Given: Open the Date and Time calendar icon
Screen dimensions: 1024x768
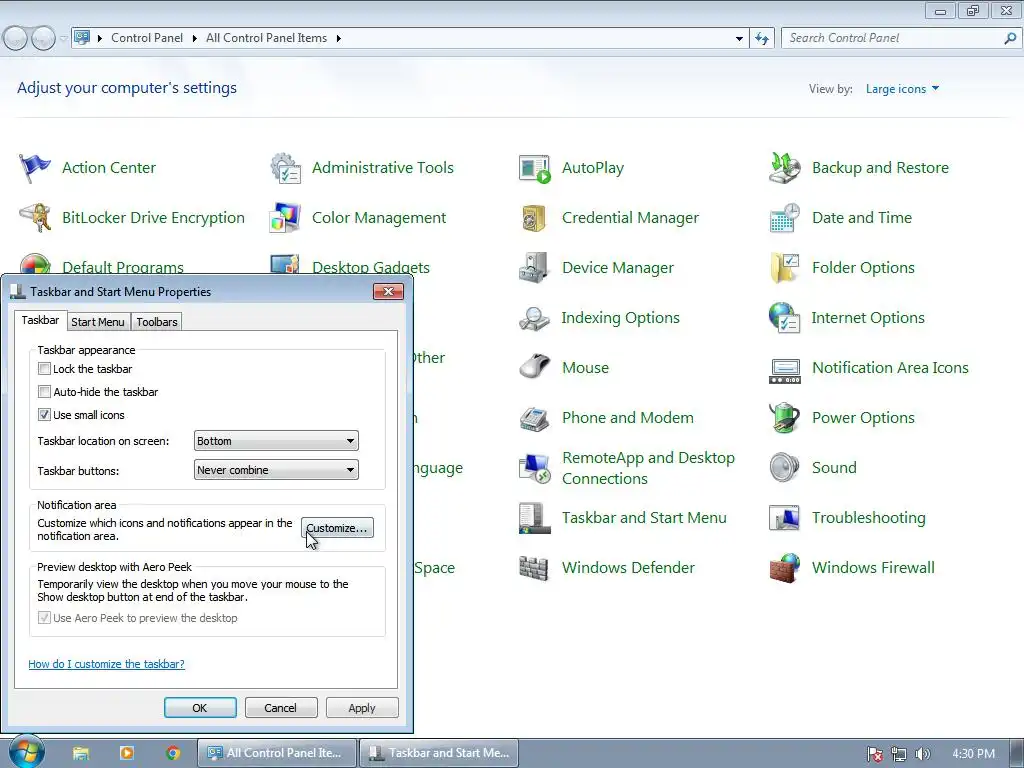Looking at the screenshot, I should (x=784, y=217).
